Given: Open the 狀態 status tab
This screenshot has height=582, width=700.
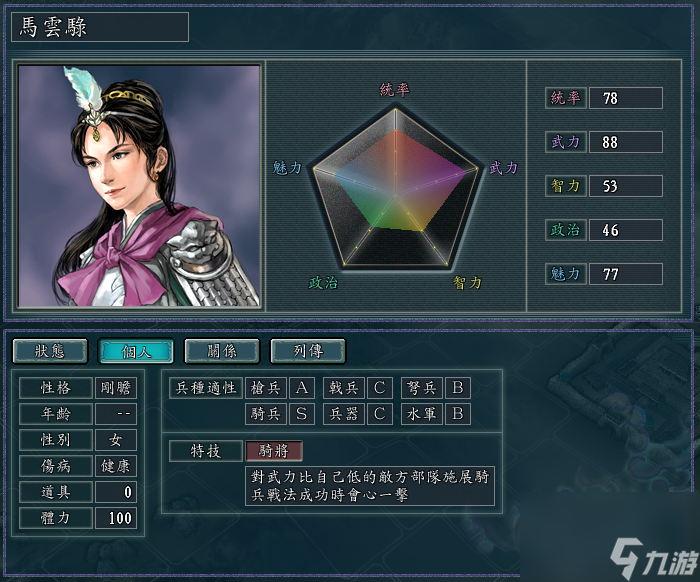Looking at the screenshot, I should [50, 351].
